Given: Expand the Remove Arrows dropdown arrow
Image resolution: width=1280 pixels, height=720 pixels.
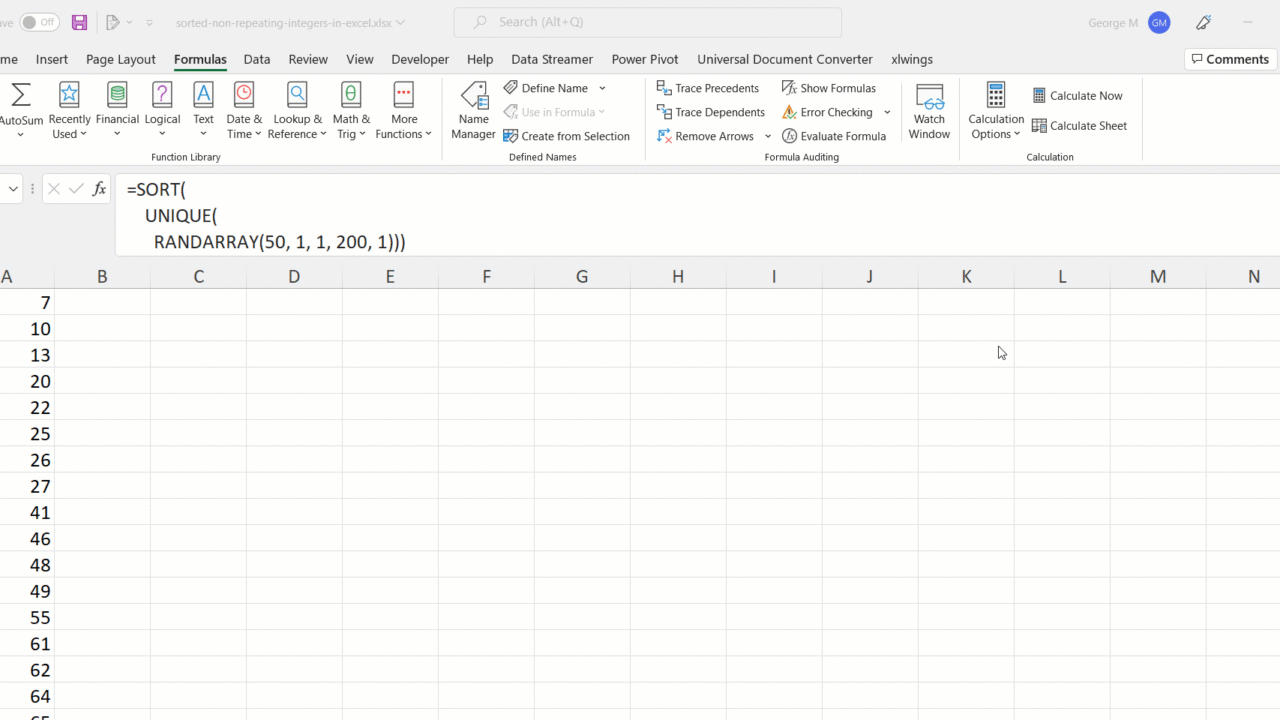Looking at the screenshot, I should click(768, 136).
